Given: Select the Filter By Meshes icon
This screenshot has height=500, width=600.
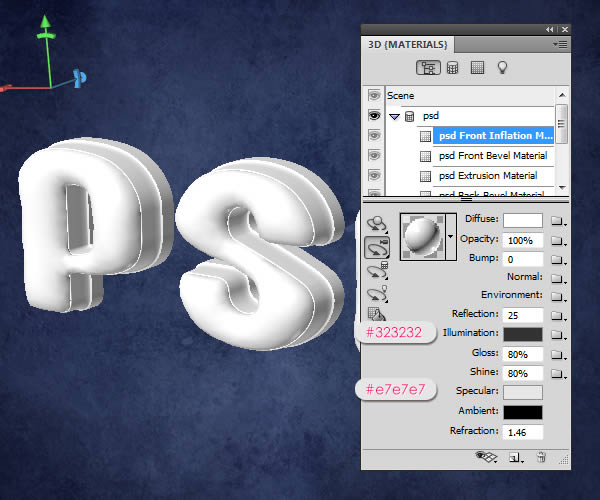Looking at the screenshot, I should pyautogui.click(x=452, y=68).
